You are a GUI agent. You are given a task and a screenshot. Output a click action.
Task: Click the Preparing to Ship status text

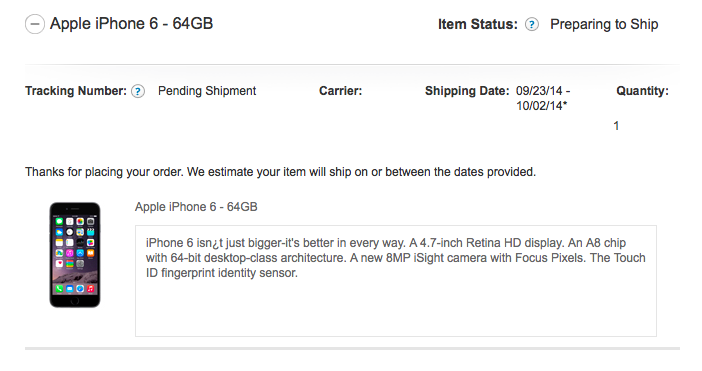pyautogui.click(x=604, y=24)
